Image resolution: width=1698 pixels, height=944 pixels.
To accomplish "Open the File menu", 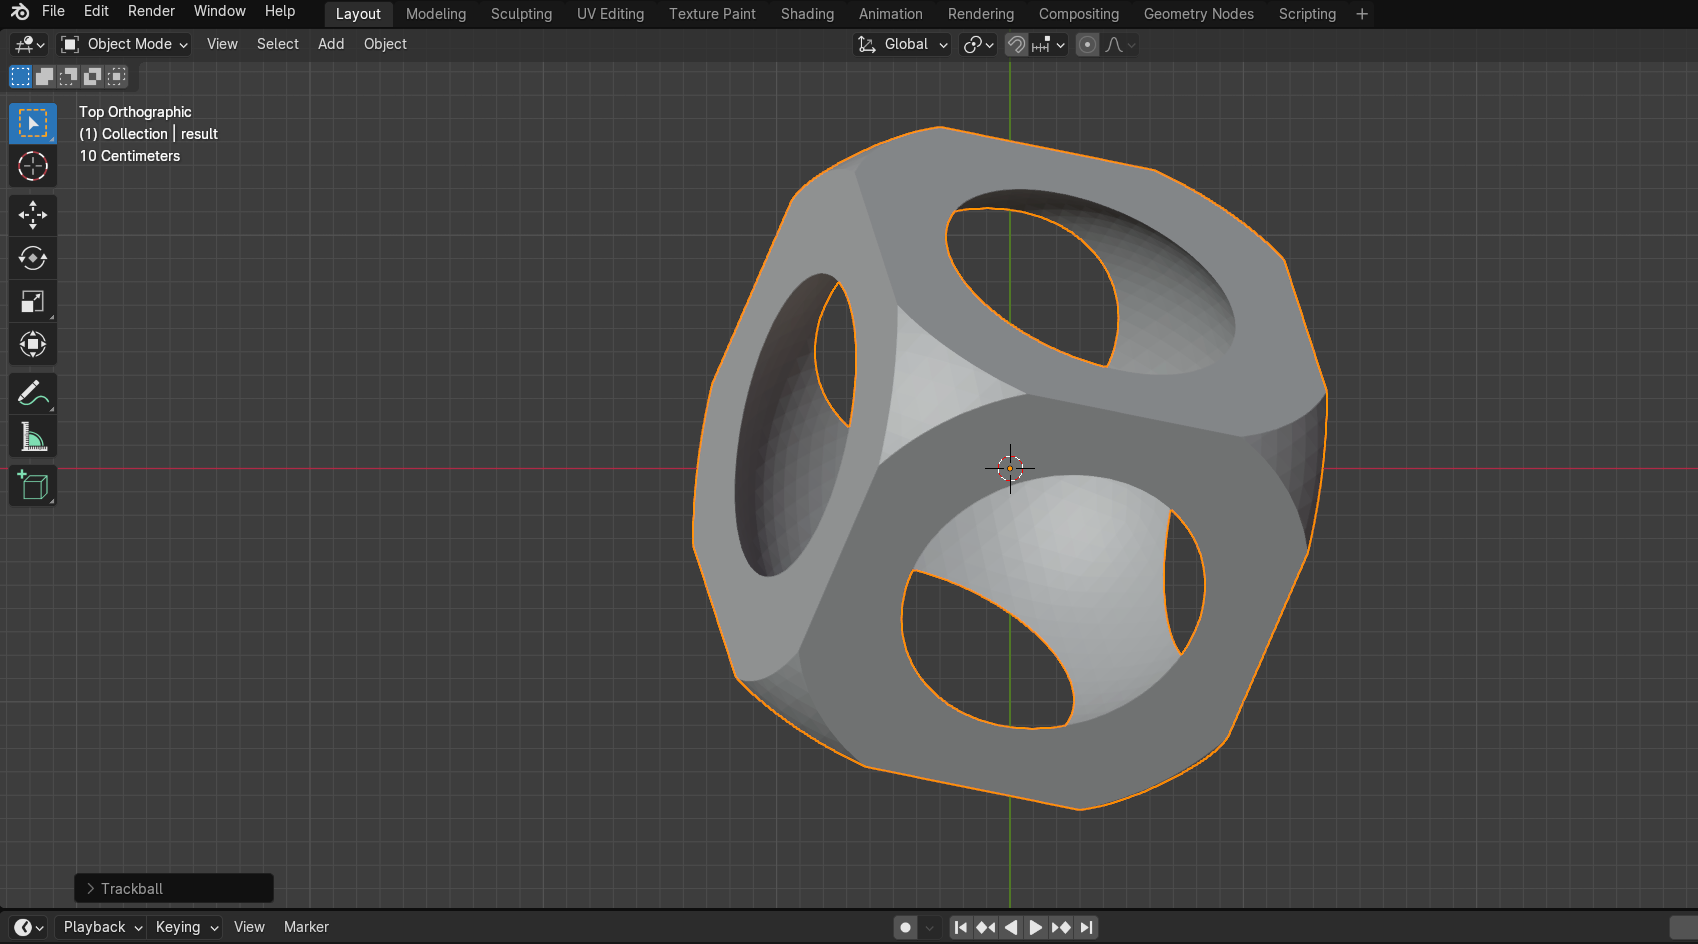I will pyautogui.click(x=53, y=11).
